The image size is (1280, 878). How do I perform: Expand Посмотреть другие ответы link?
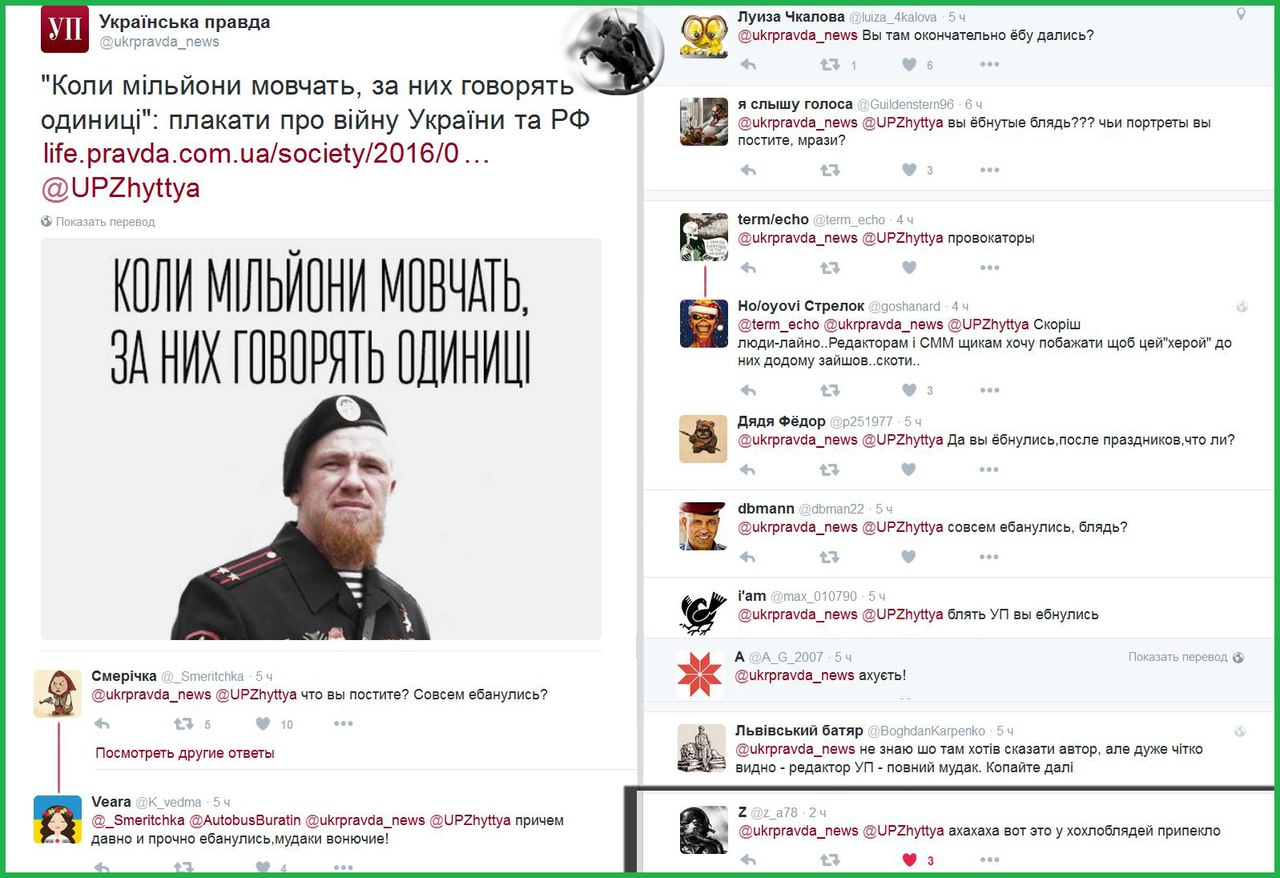tap(185, 753)
